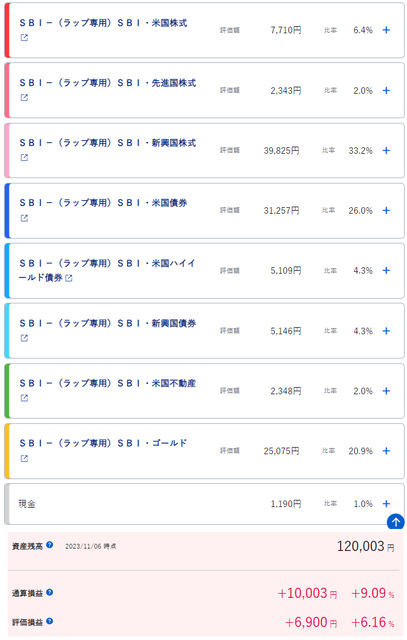Viewport: 407px width, 640px height.
Task: Open external link icon for SBI・ゴールド
Action: tap(24, 458)
